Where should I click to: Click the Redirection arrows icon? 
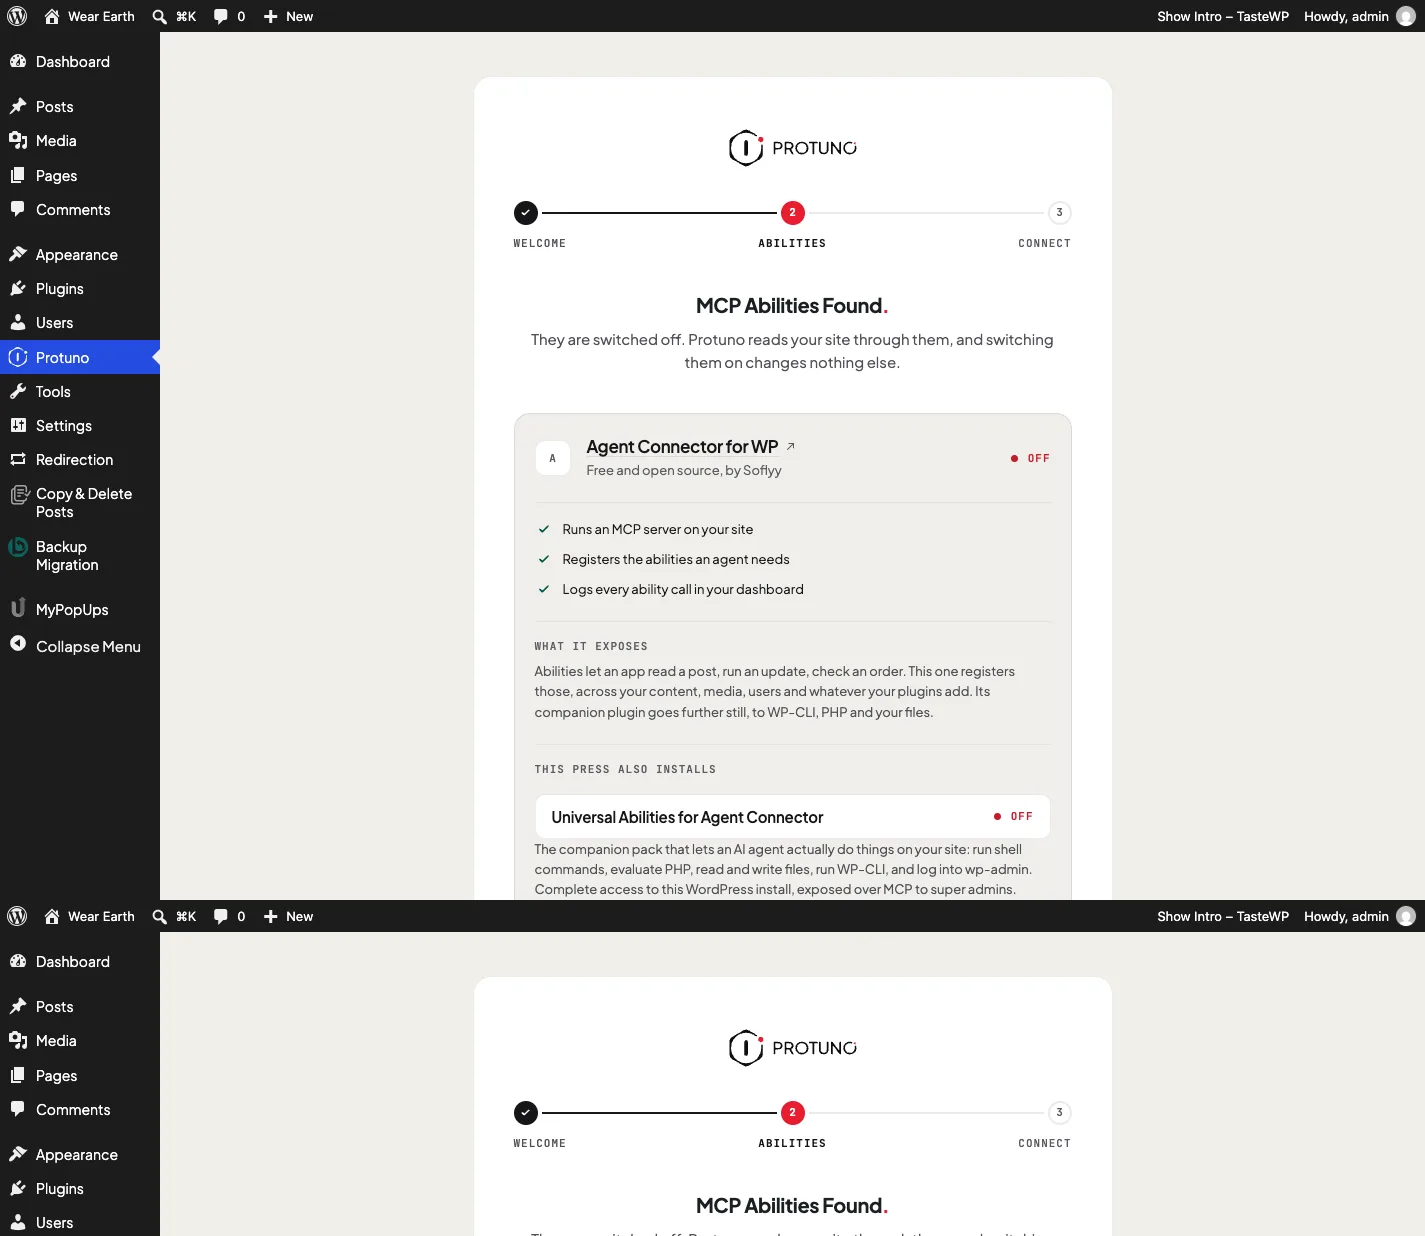18,459
